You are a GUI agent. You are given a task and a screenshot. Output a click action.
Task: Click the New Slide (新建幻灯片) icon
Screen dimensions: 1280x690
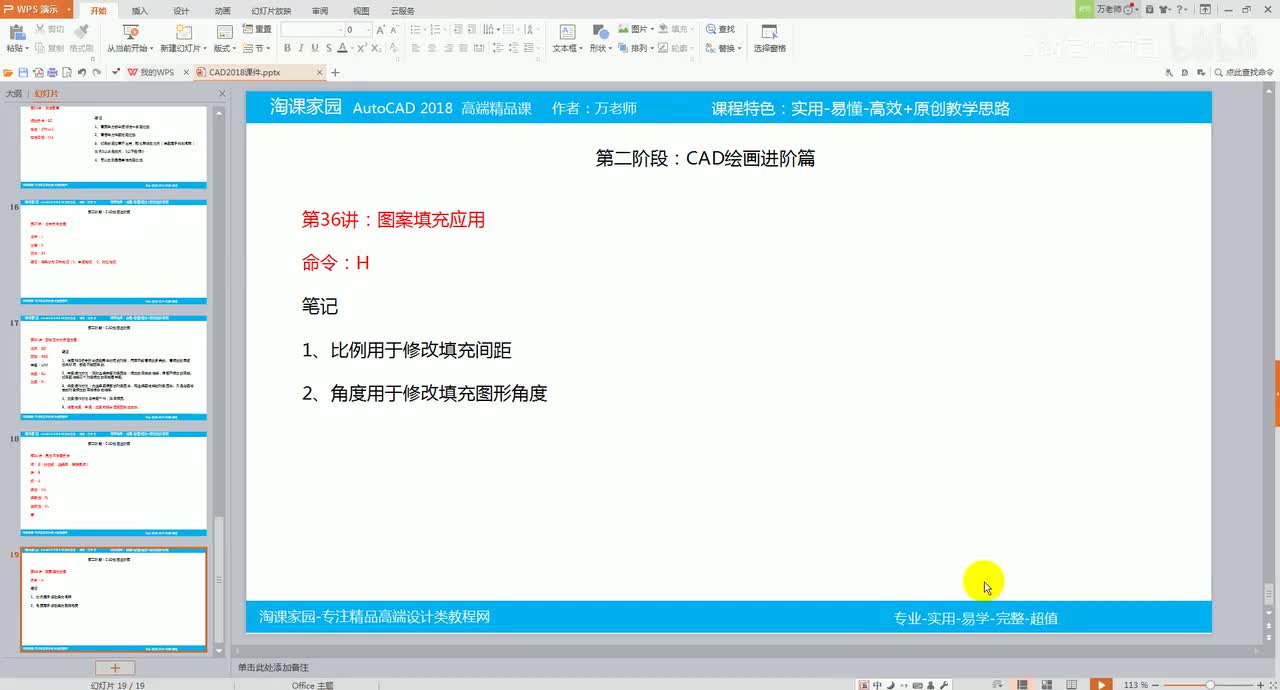(183, 32)
